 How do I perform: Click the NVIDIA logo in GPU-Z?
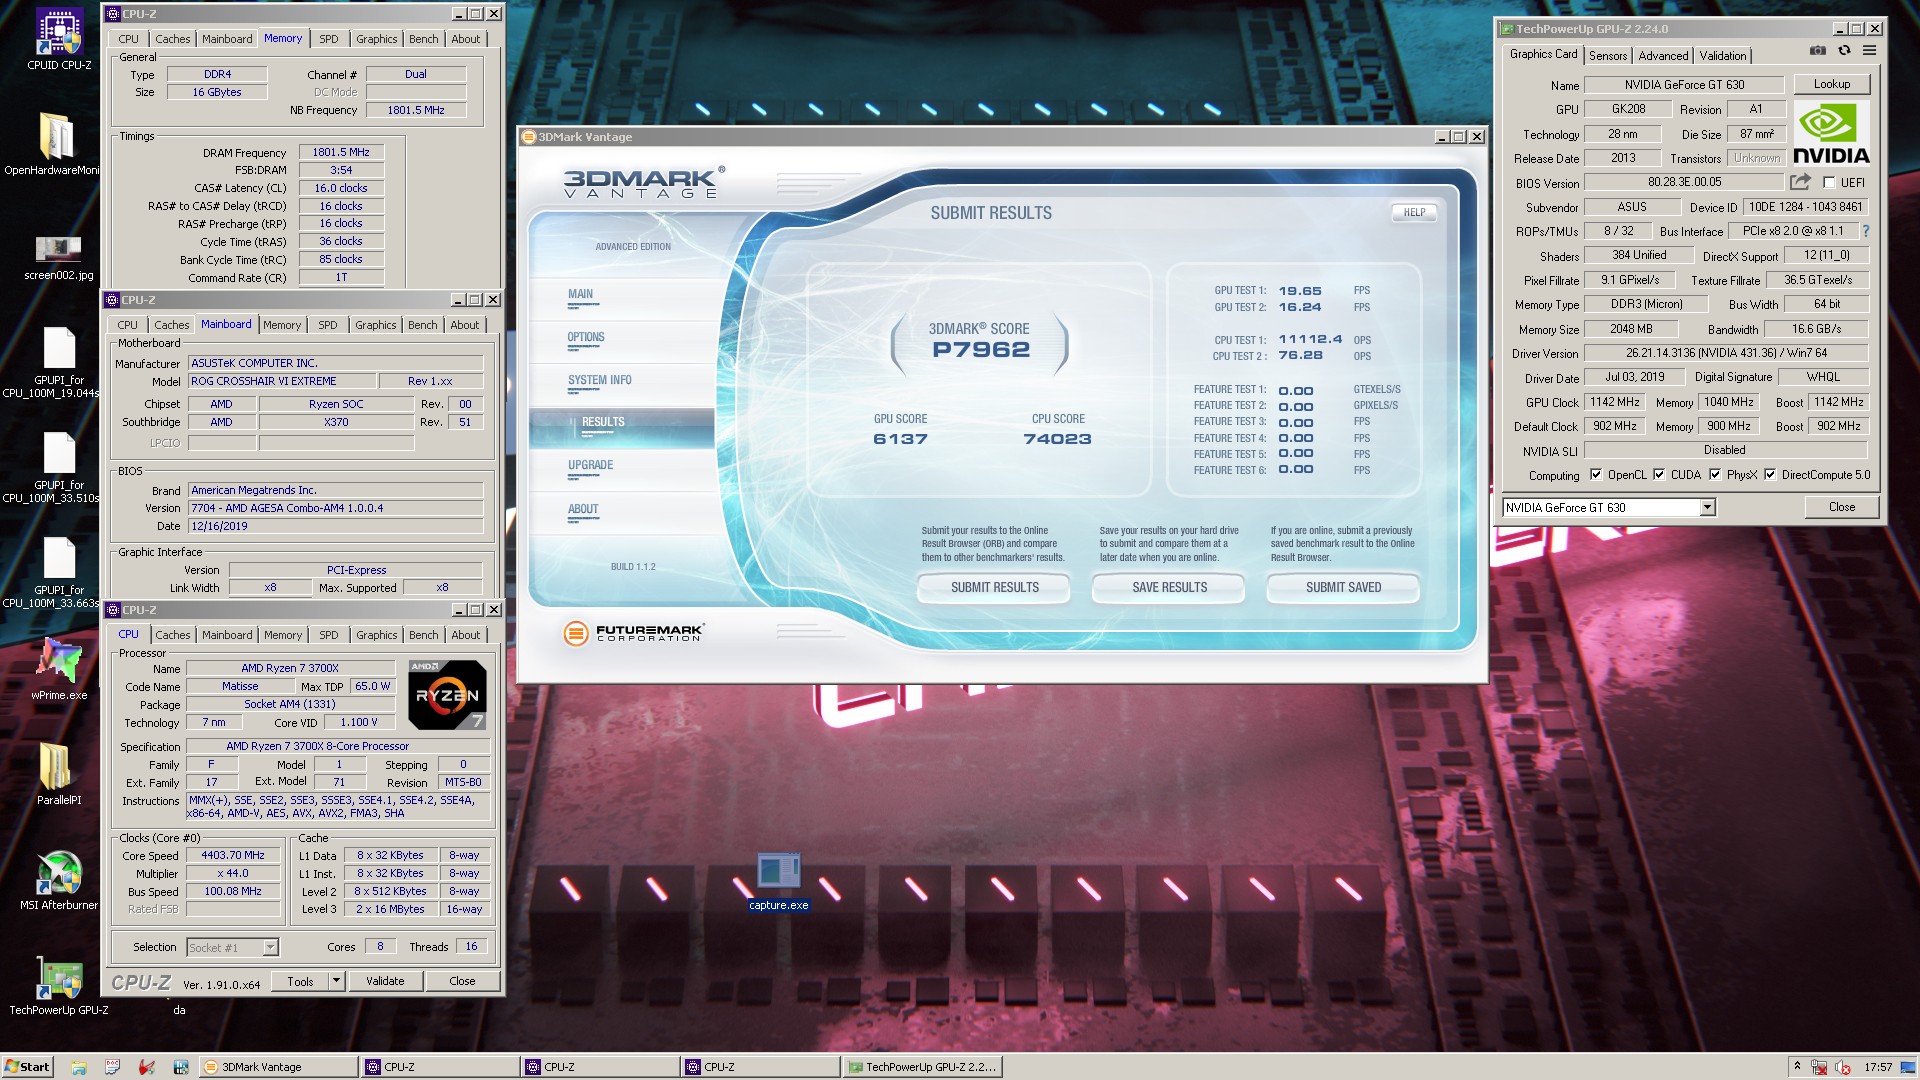tap(1831, 132)
